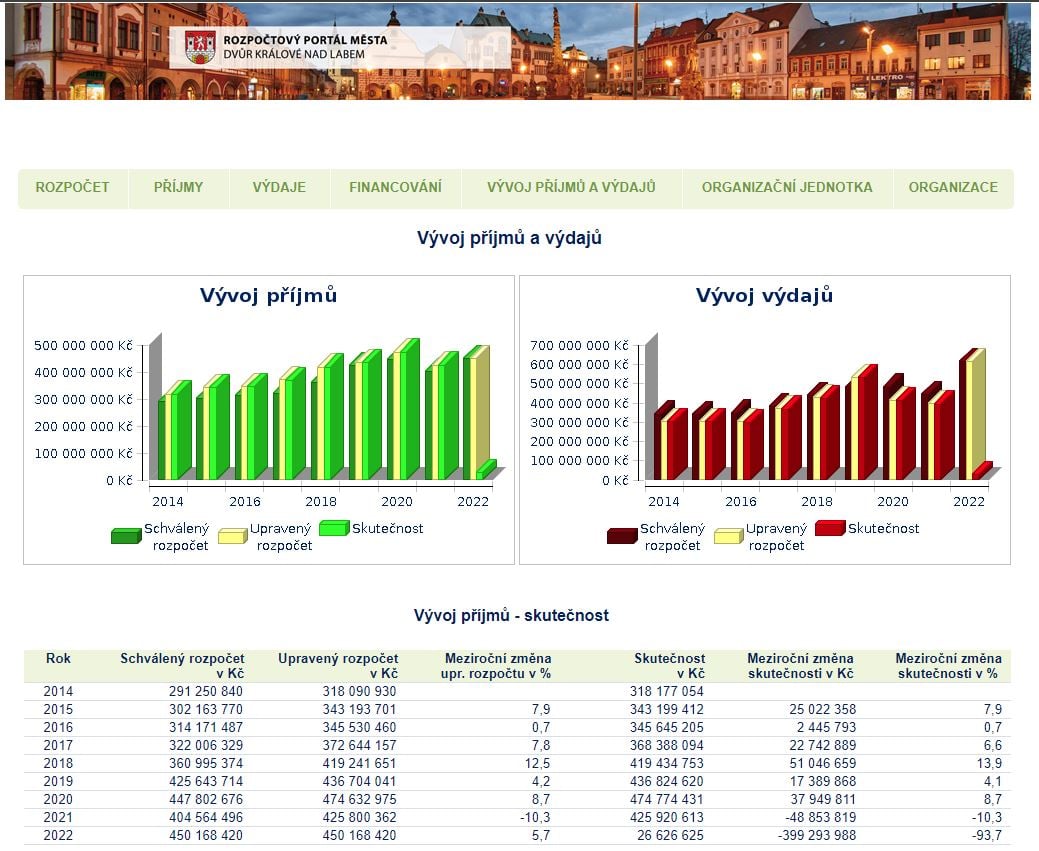Click yellow Upravený rozpočet legend icon in příjmů chart

coord(232,536)
